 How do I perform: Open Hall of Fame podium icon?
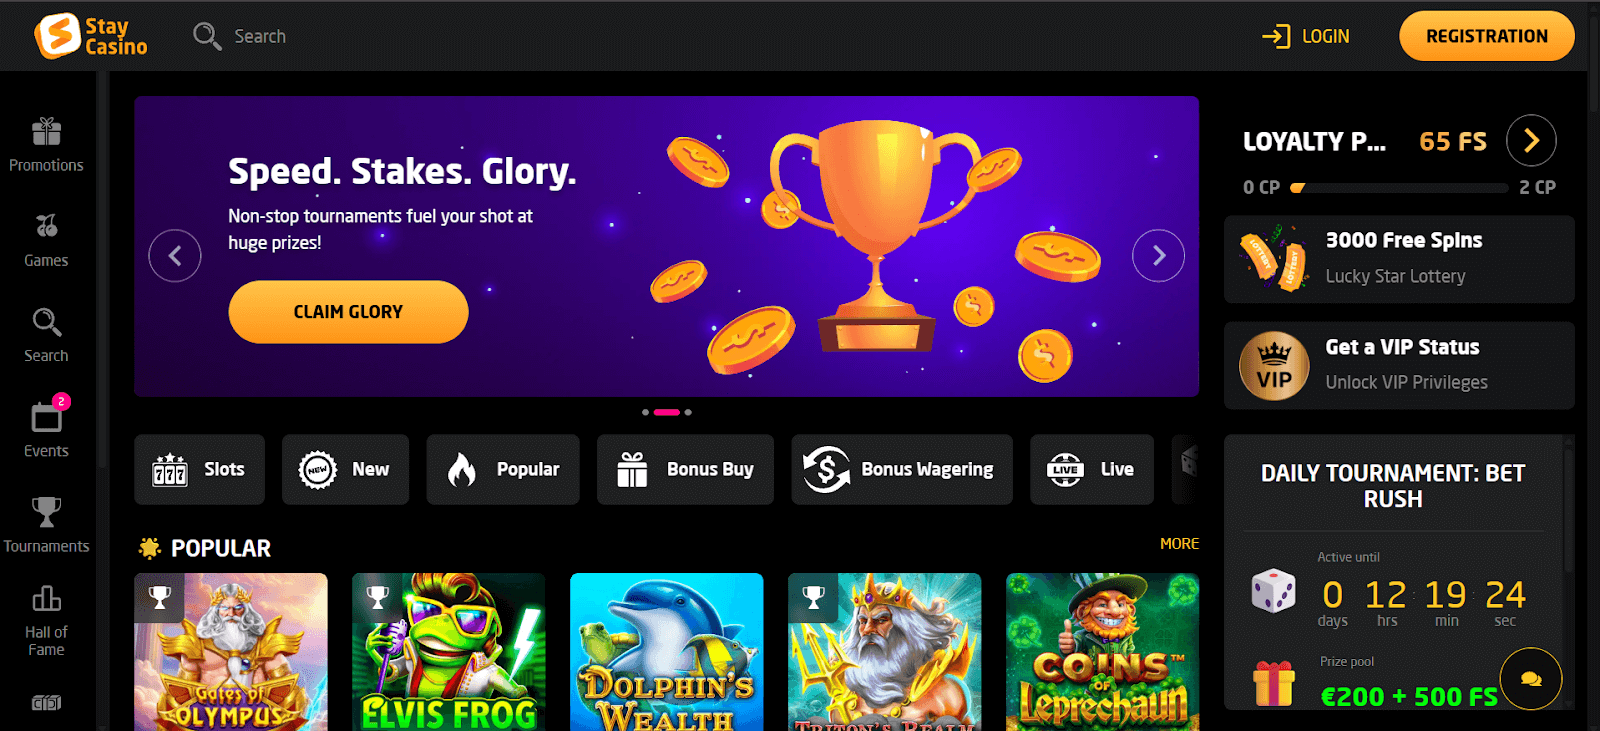(x=46, y=599)
